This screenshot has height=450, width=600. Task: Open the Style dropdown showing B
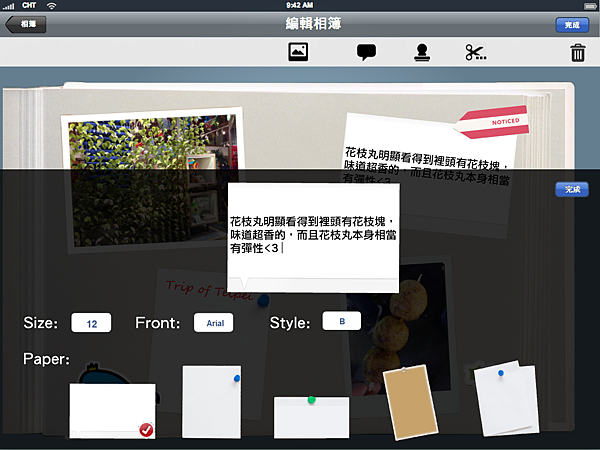tap(341, 321)
